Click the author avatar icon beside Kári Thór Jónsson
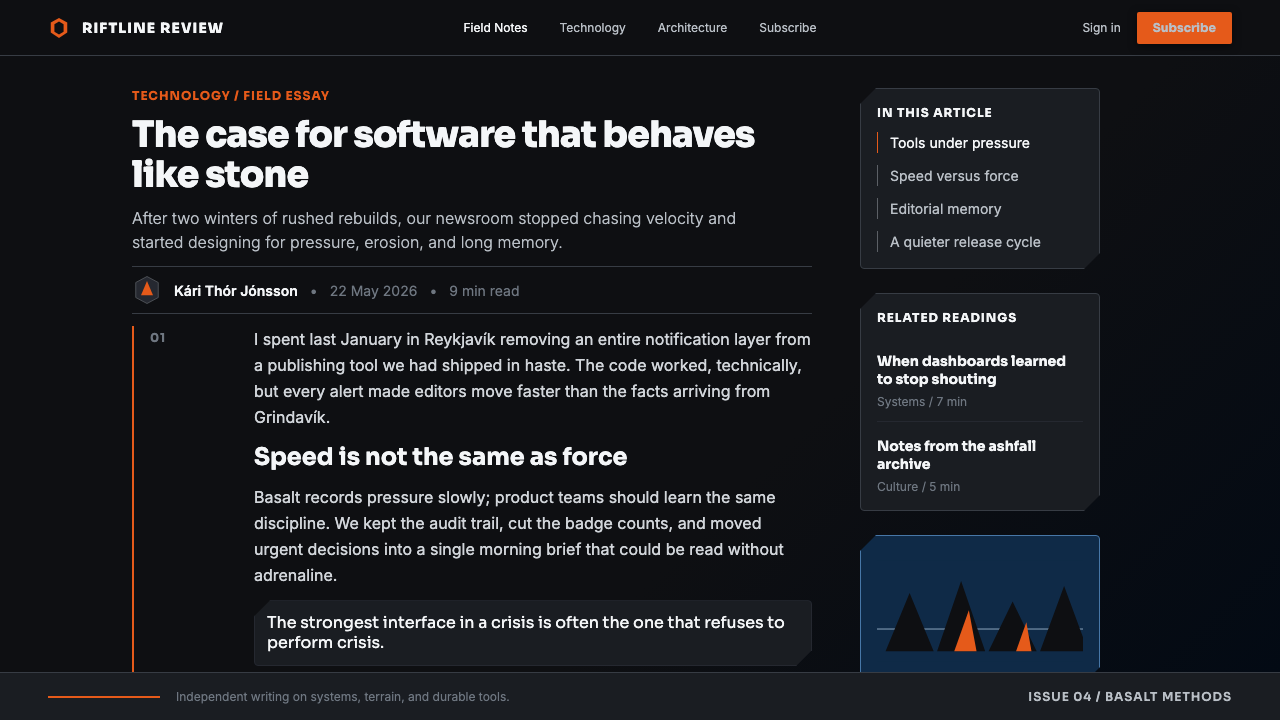The height and width of the screenshot is (720, 1280). (x=147, y=290)
